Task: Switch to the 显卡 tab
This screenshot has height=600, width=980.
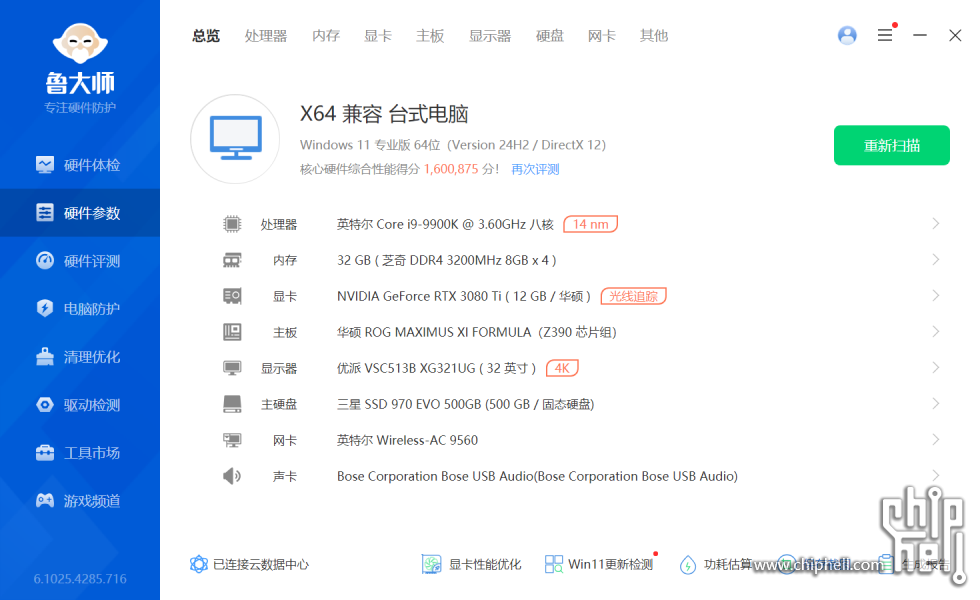Action: (x=378, y=36)
